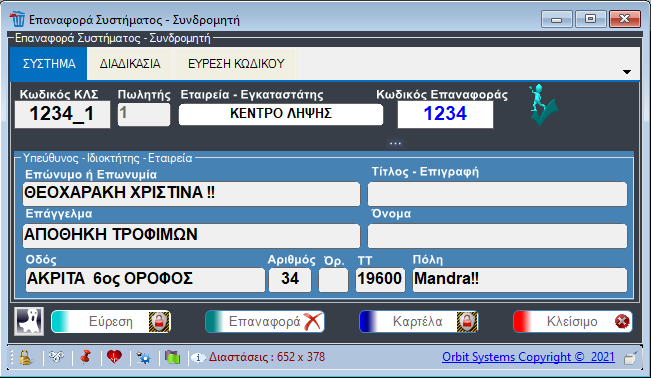651x378 pixels.
Task: Click the padlock icon in status bar
Action: pyautogui.click(x=25, y=357)
